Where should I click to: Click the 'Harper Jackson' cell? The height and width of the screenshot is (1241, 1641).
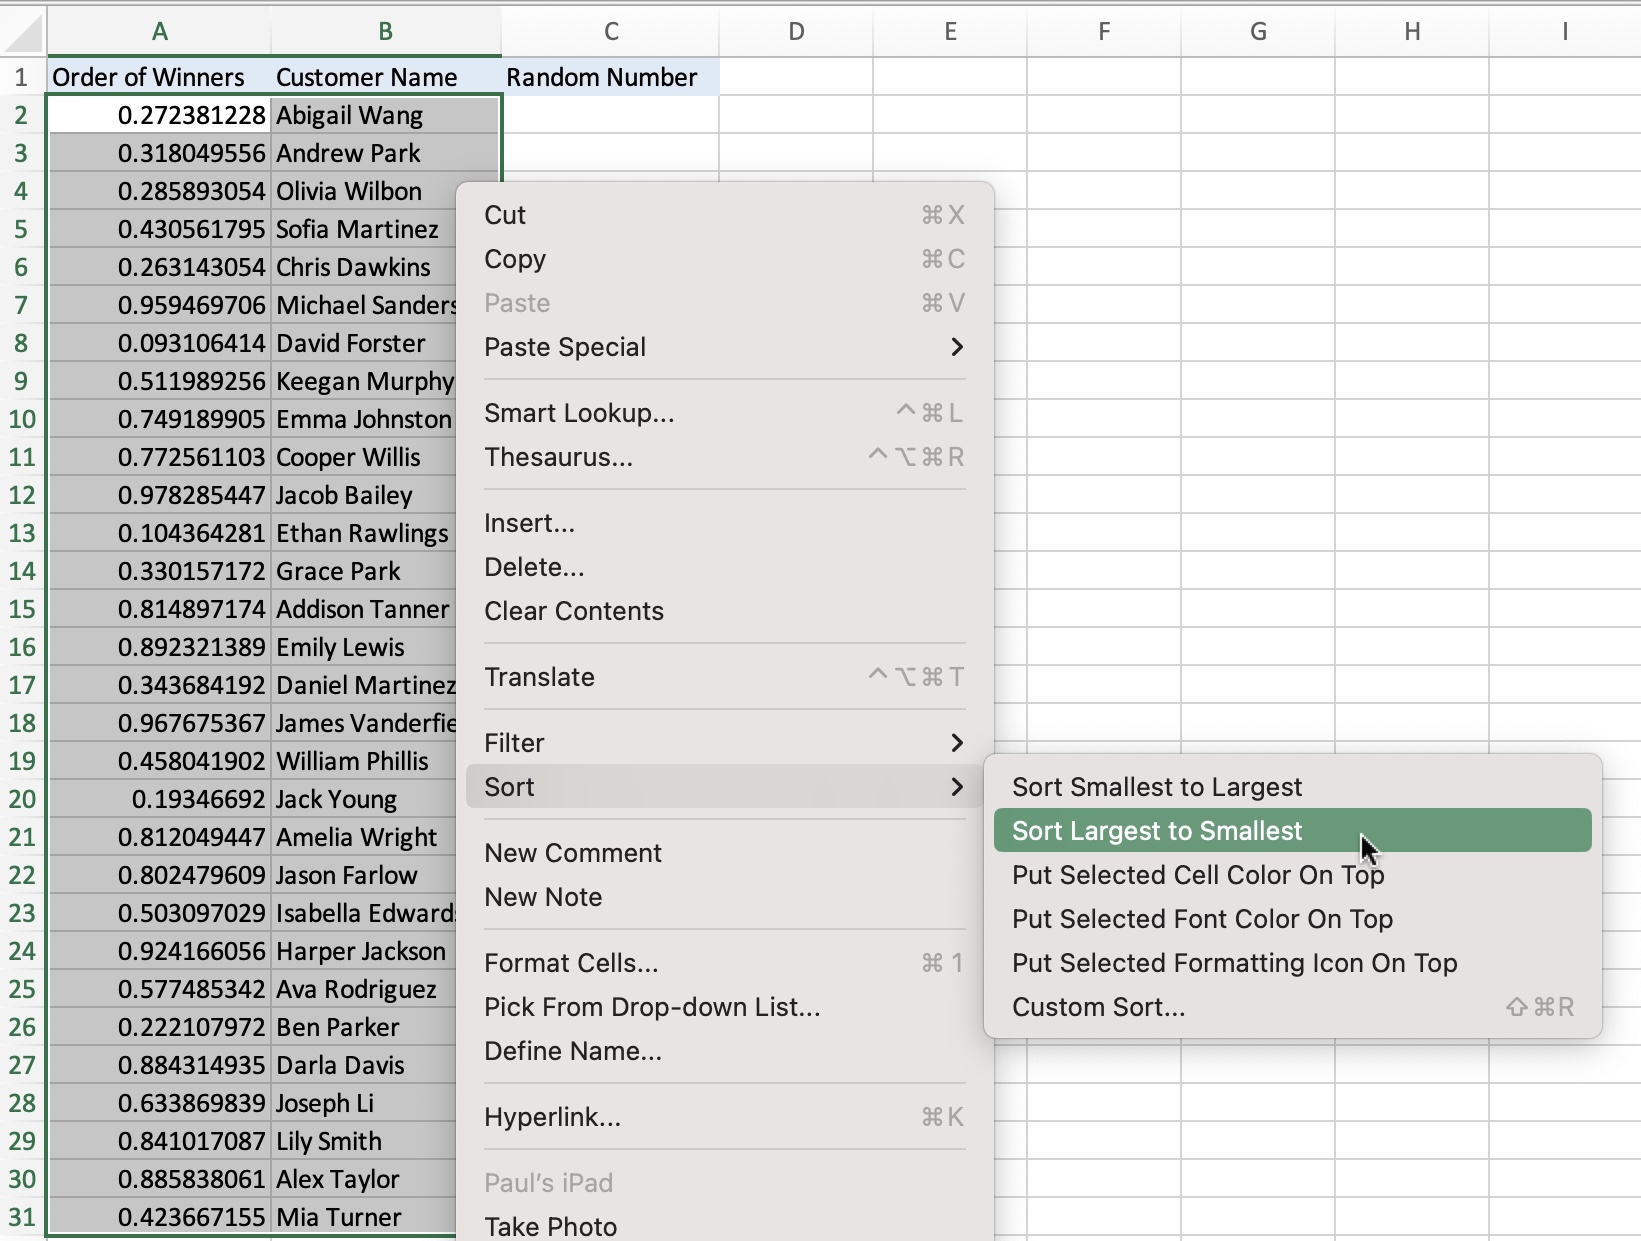tap(364, 951)
